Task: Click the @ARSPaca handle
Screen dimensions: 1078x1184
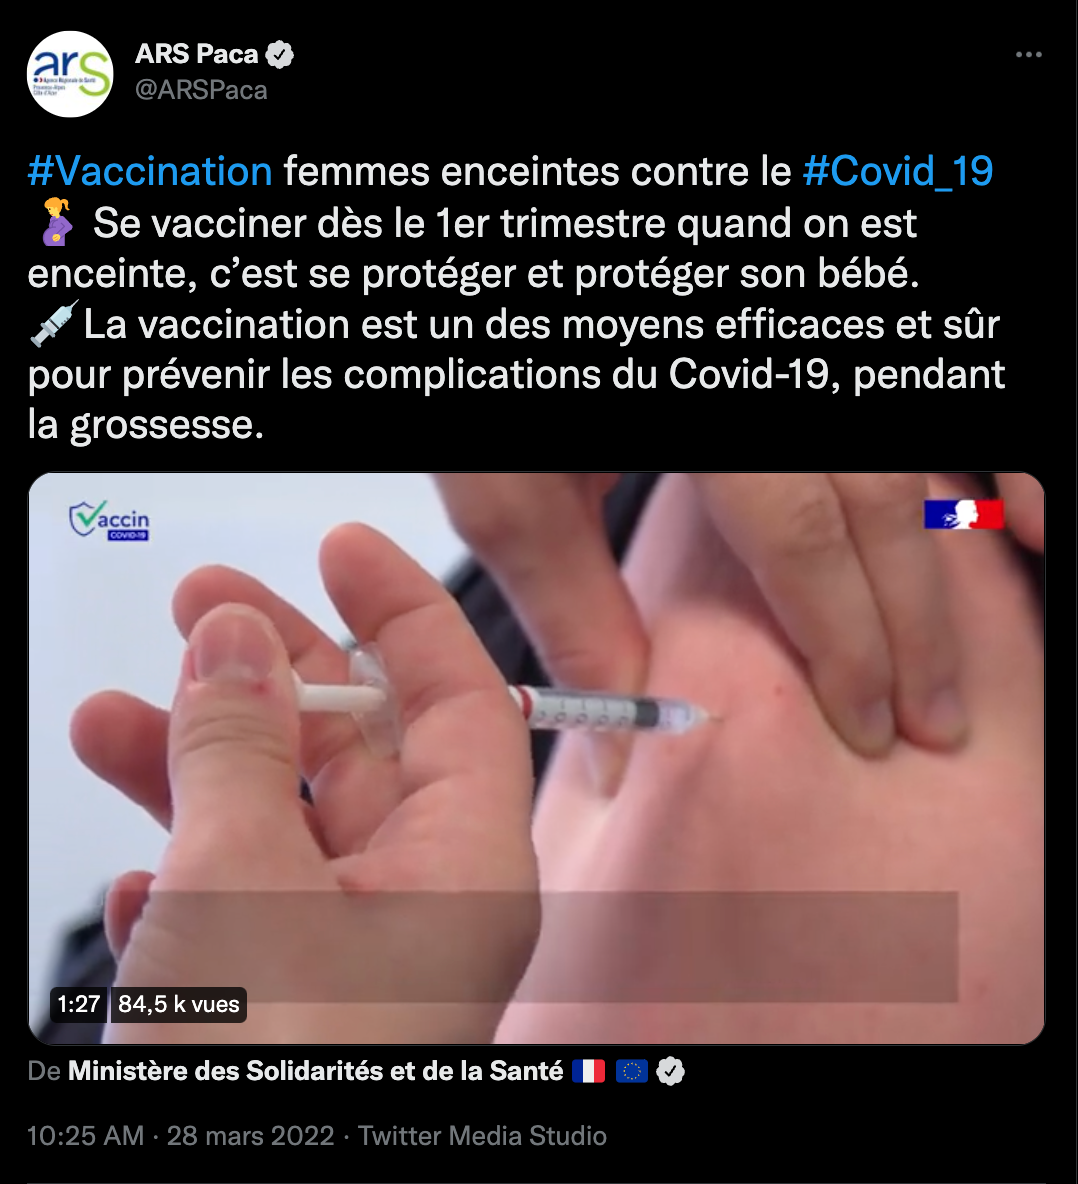Action: [201, 90]
